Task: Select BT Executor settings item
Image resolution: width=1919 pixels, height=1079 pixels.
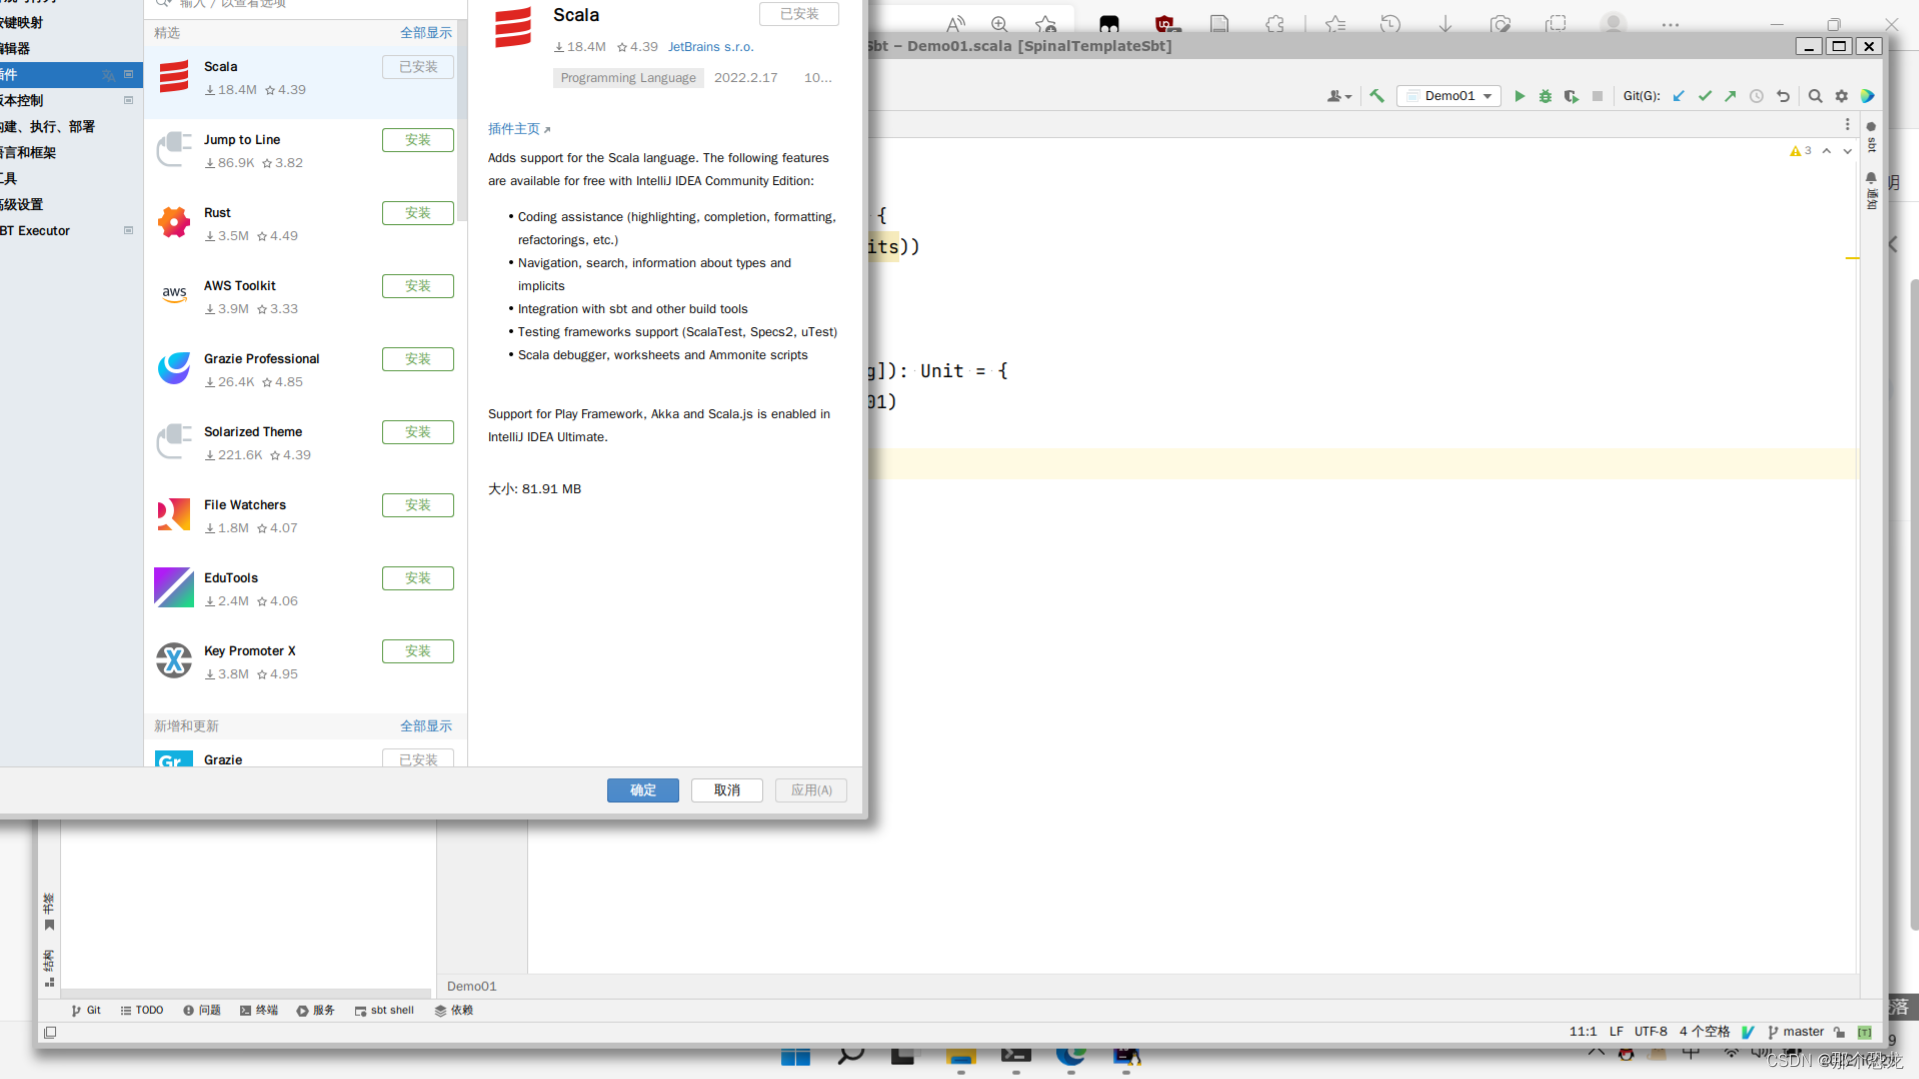Action: coord(70,230)
